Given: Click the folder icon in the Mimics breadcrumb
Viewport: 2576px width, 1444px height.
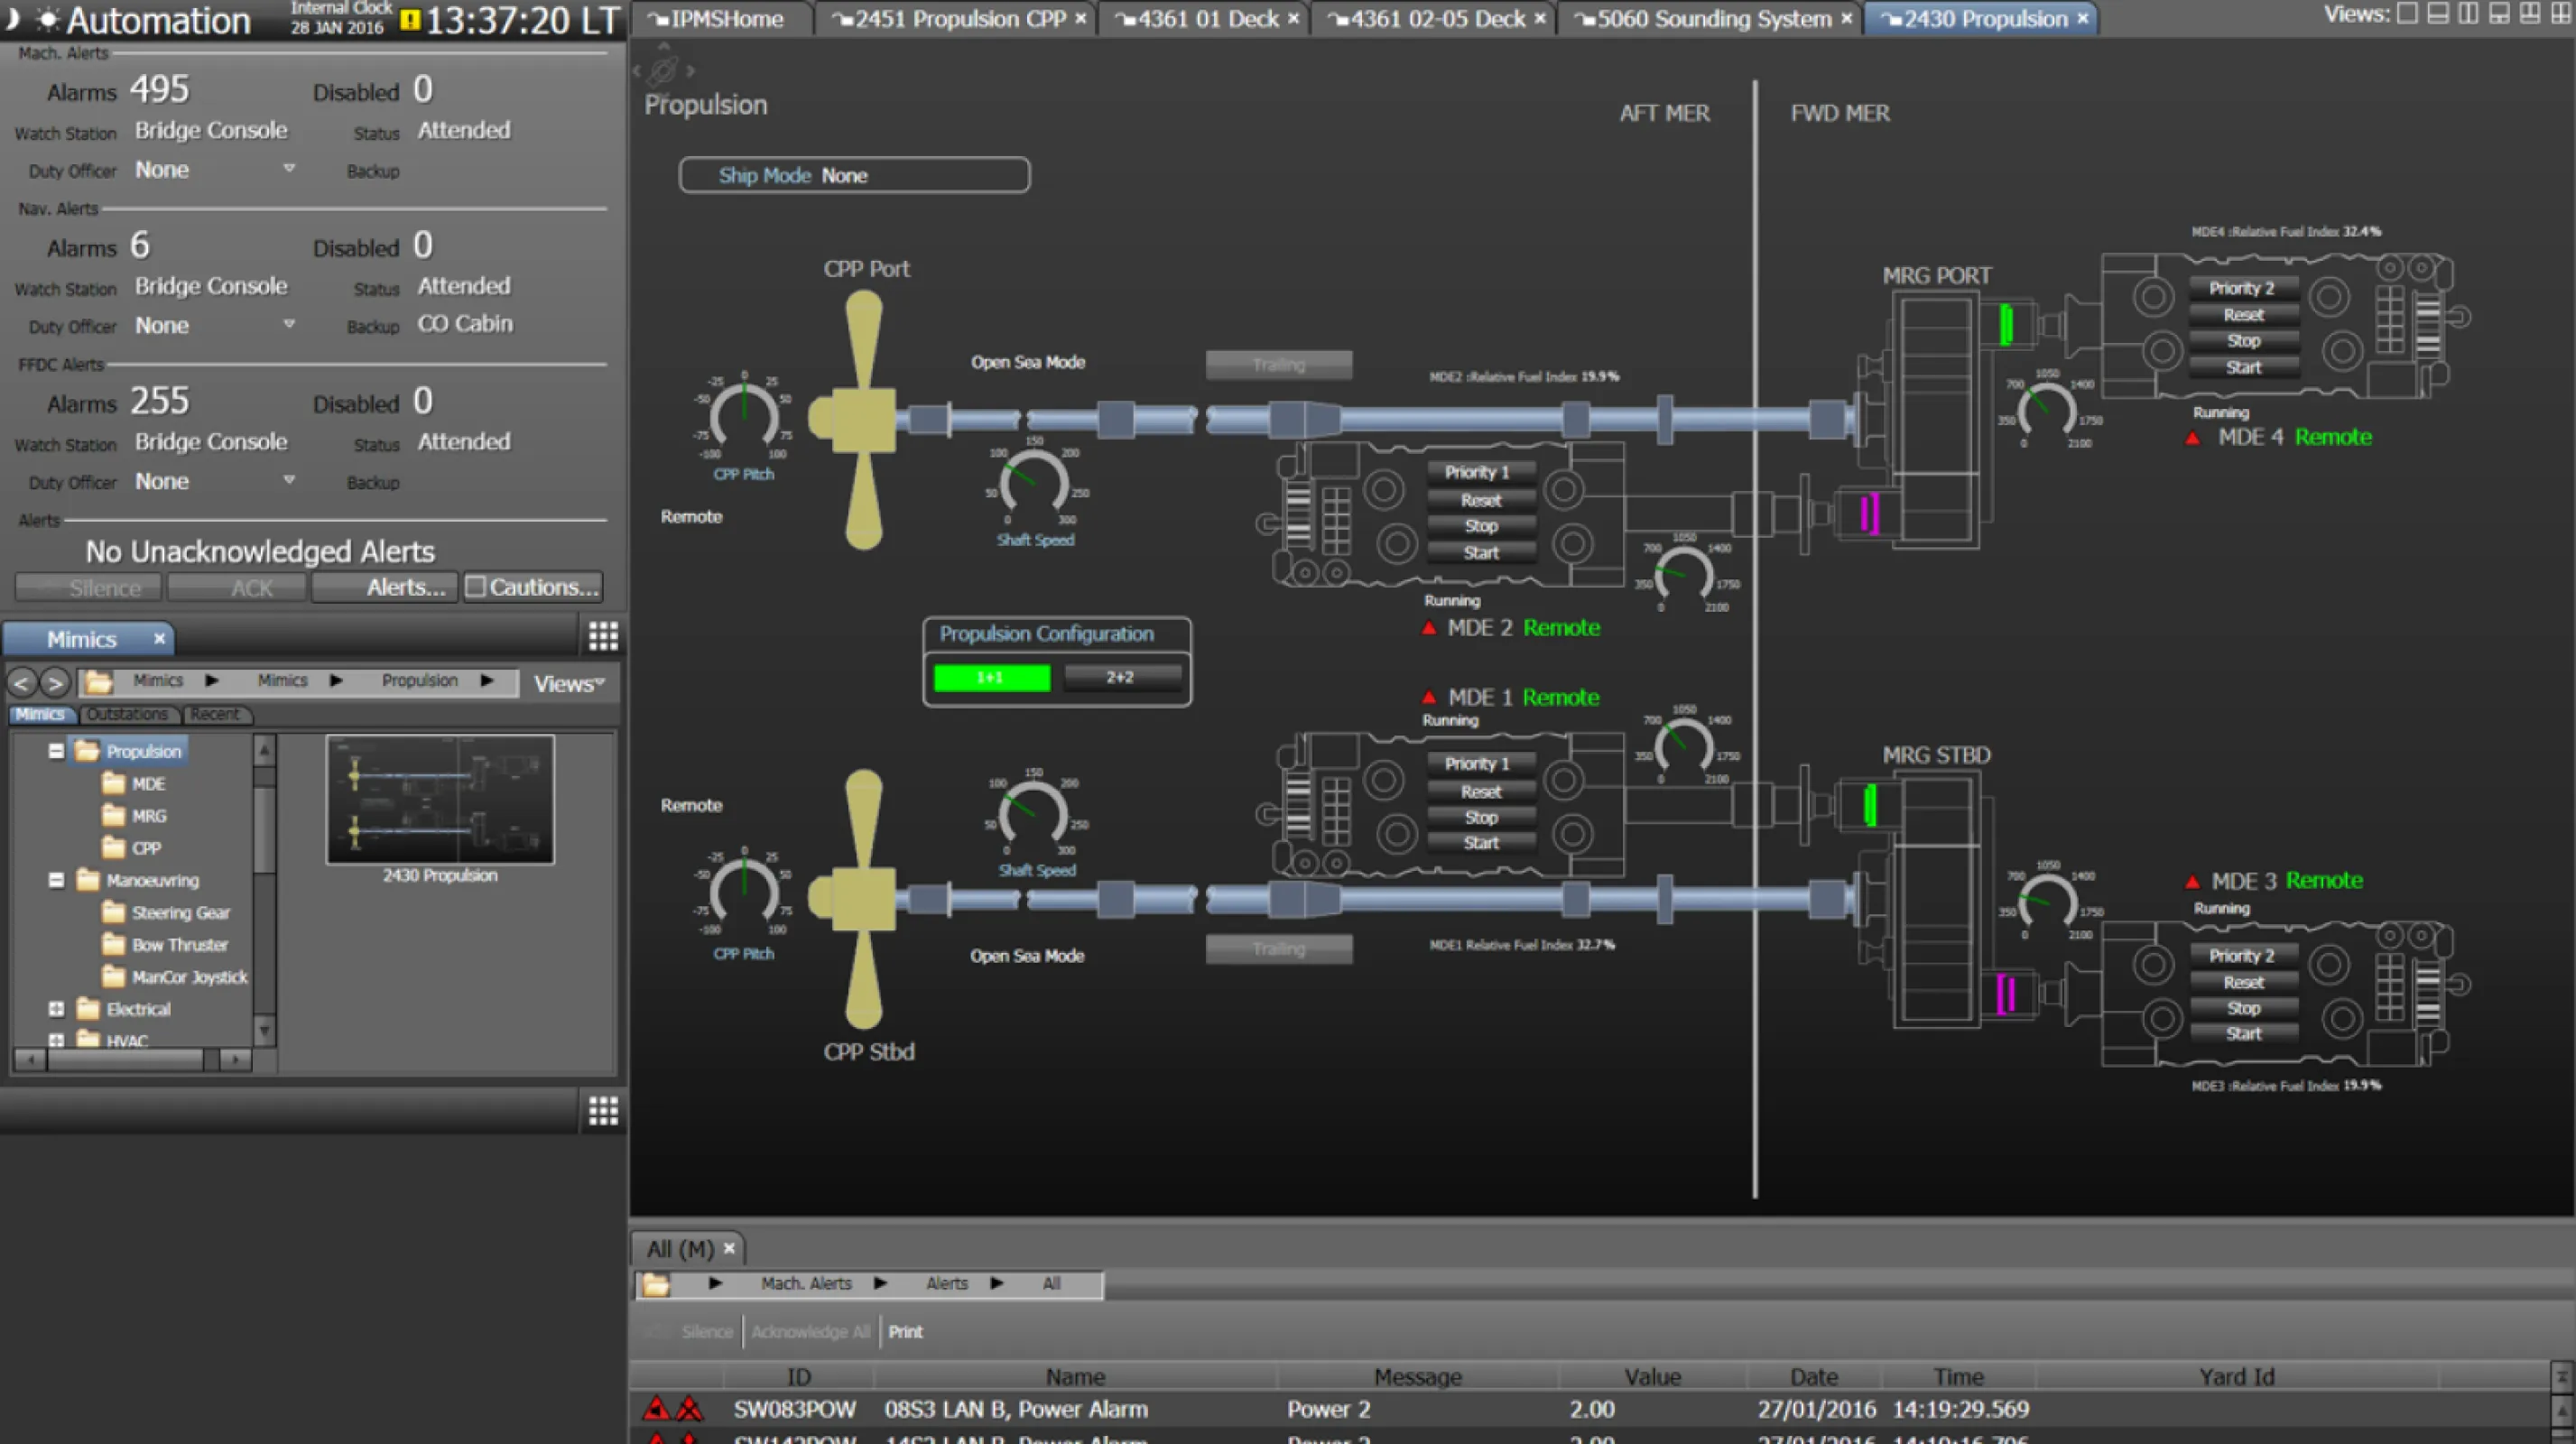Looking at the screenshot, I should click(x=99, y=682).
